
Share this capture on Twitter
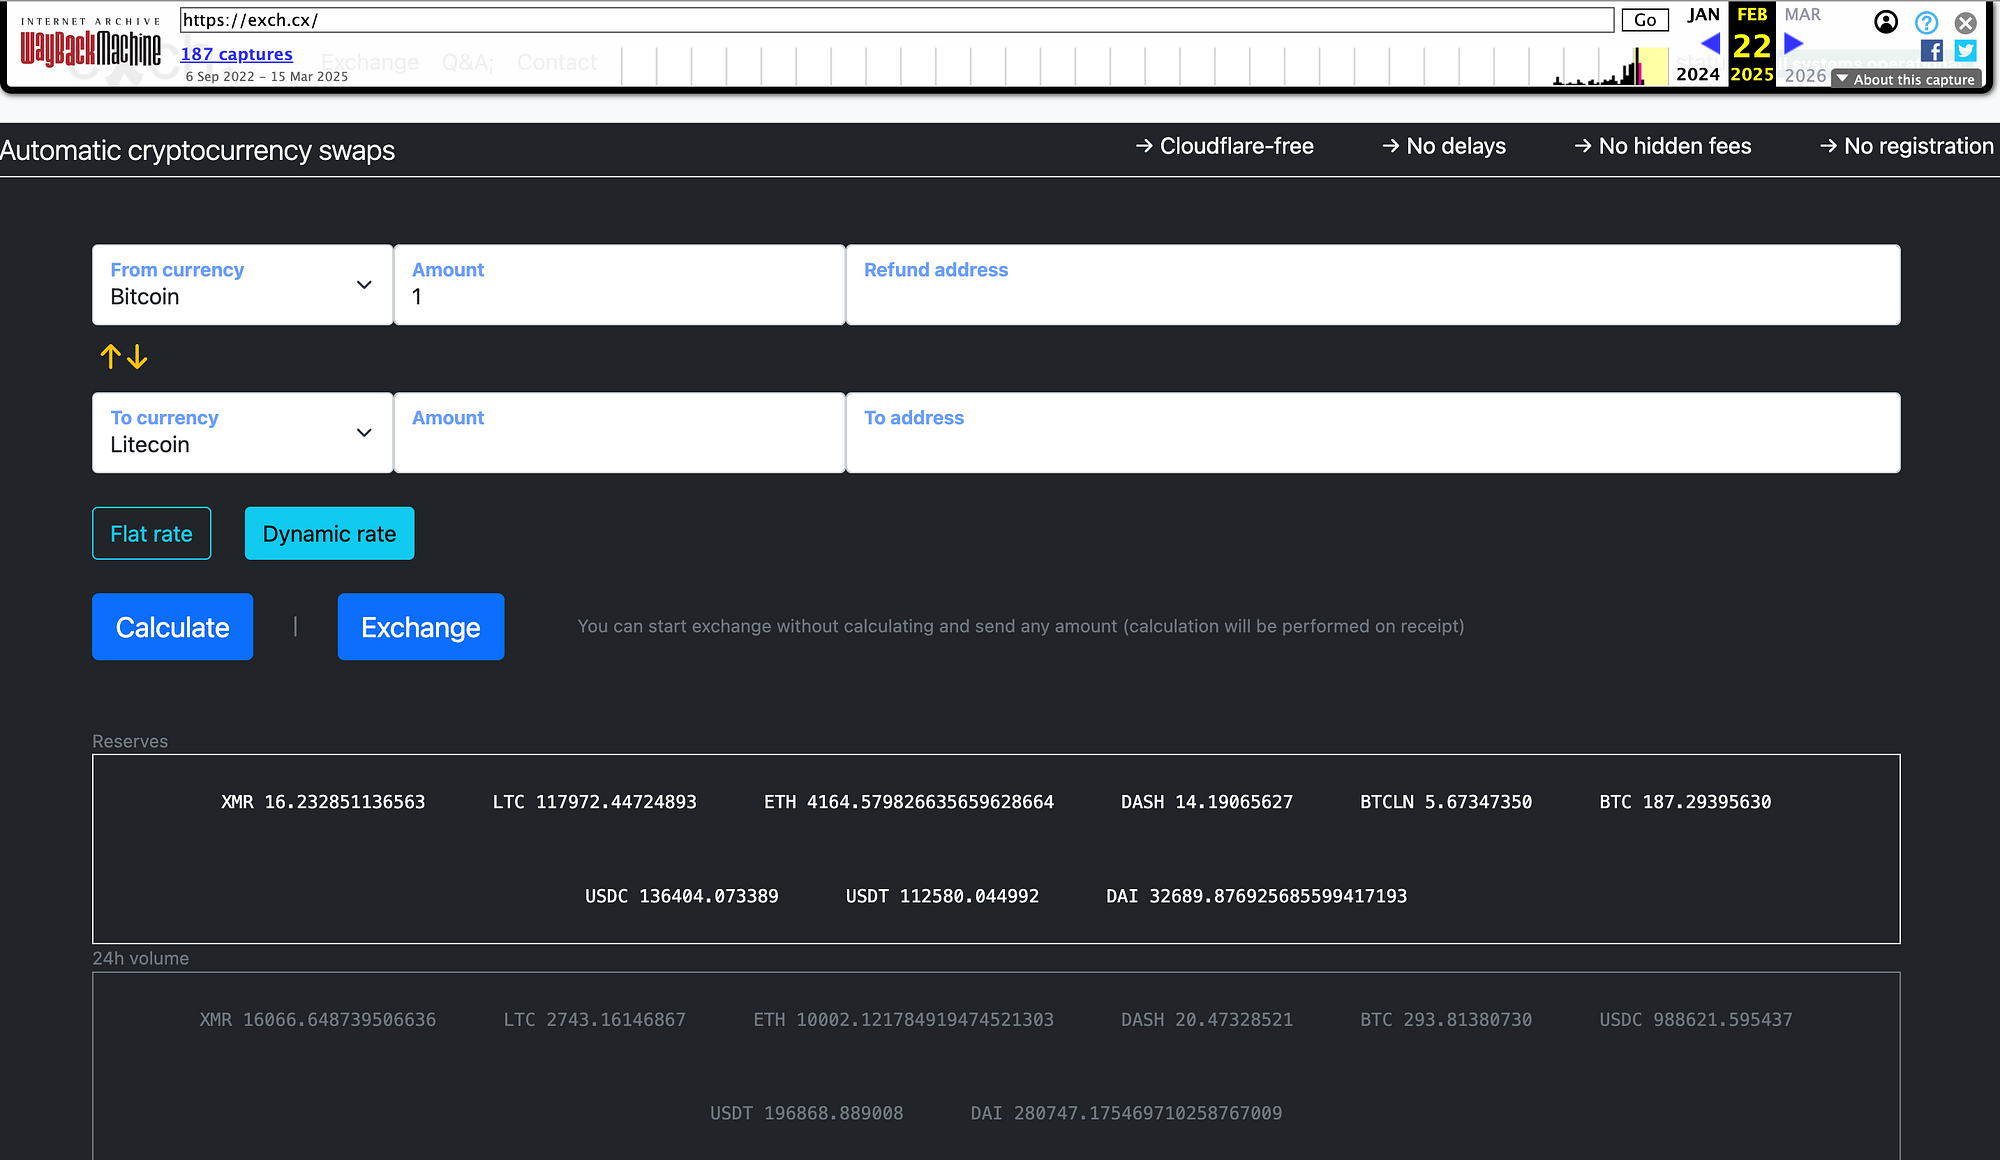[1965, 51]
